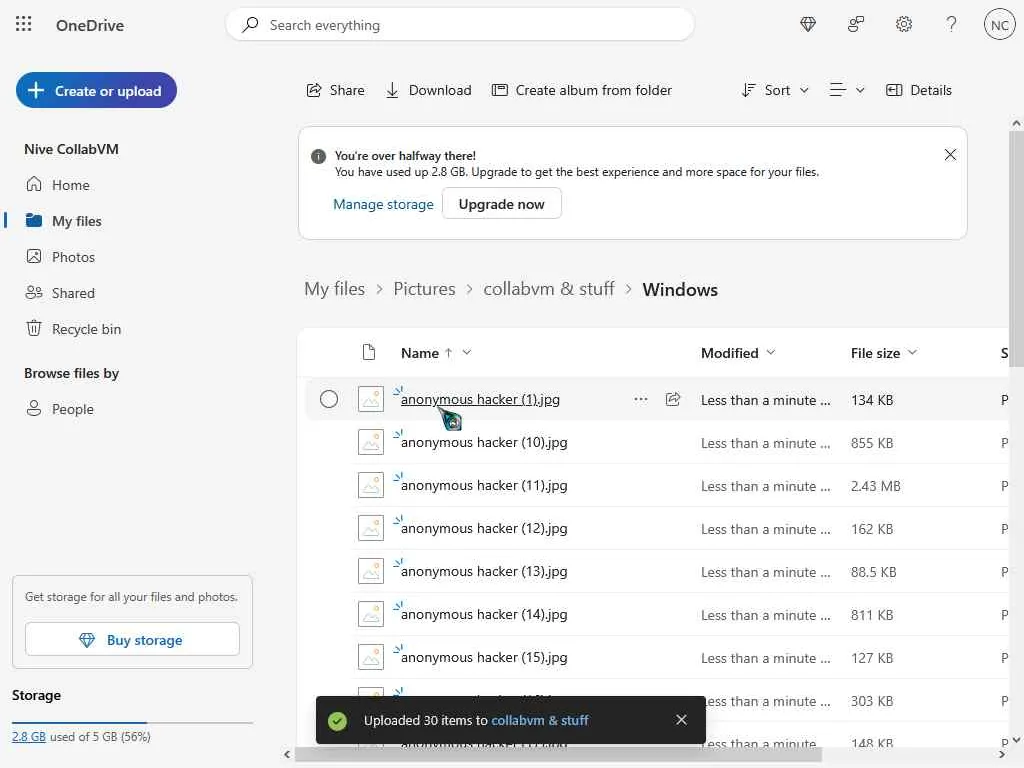Navigate to the Shared section

(x=73, y=293)
